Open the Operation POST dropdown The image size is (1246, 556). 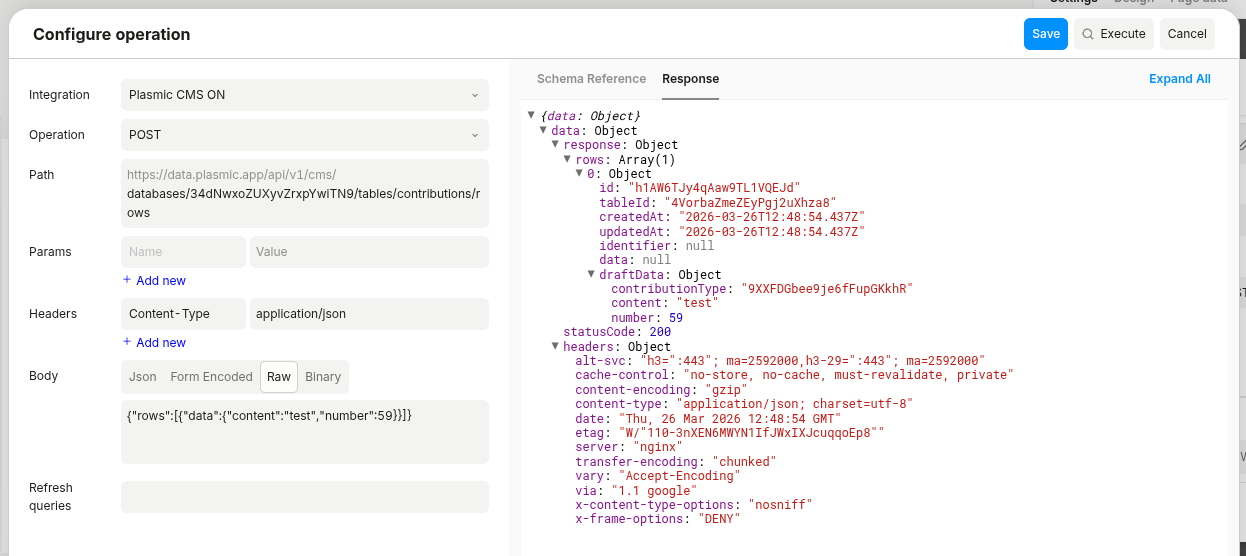(304, 135)
